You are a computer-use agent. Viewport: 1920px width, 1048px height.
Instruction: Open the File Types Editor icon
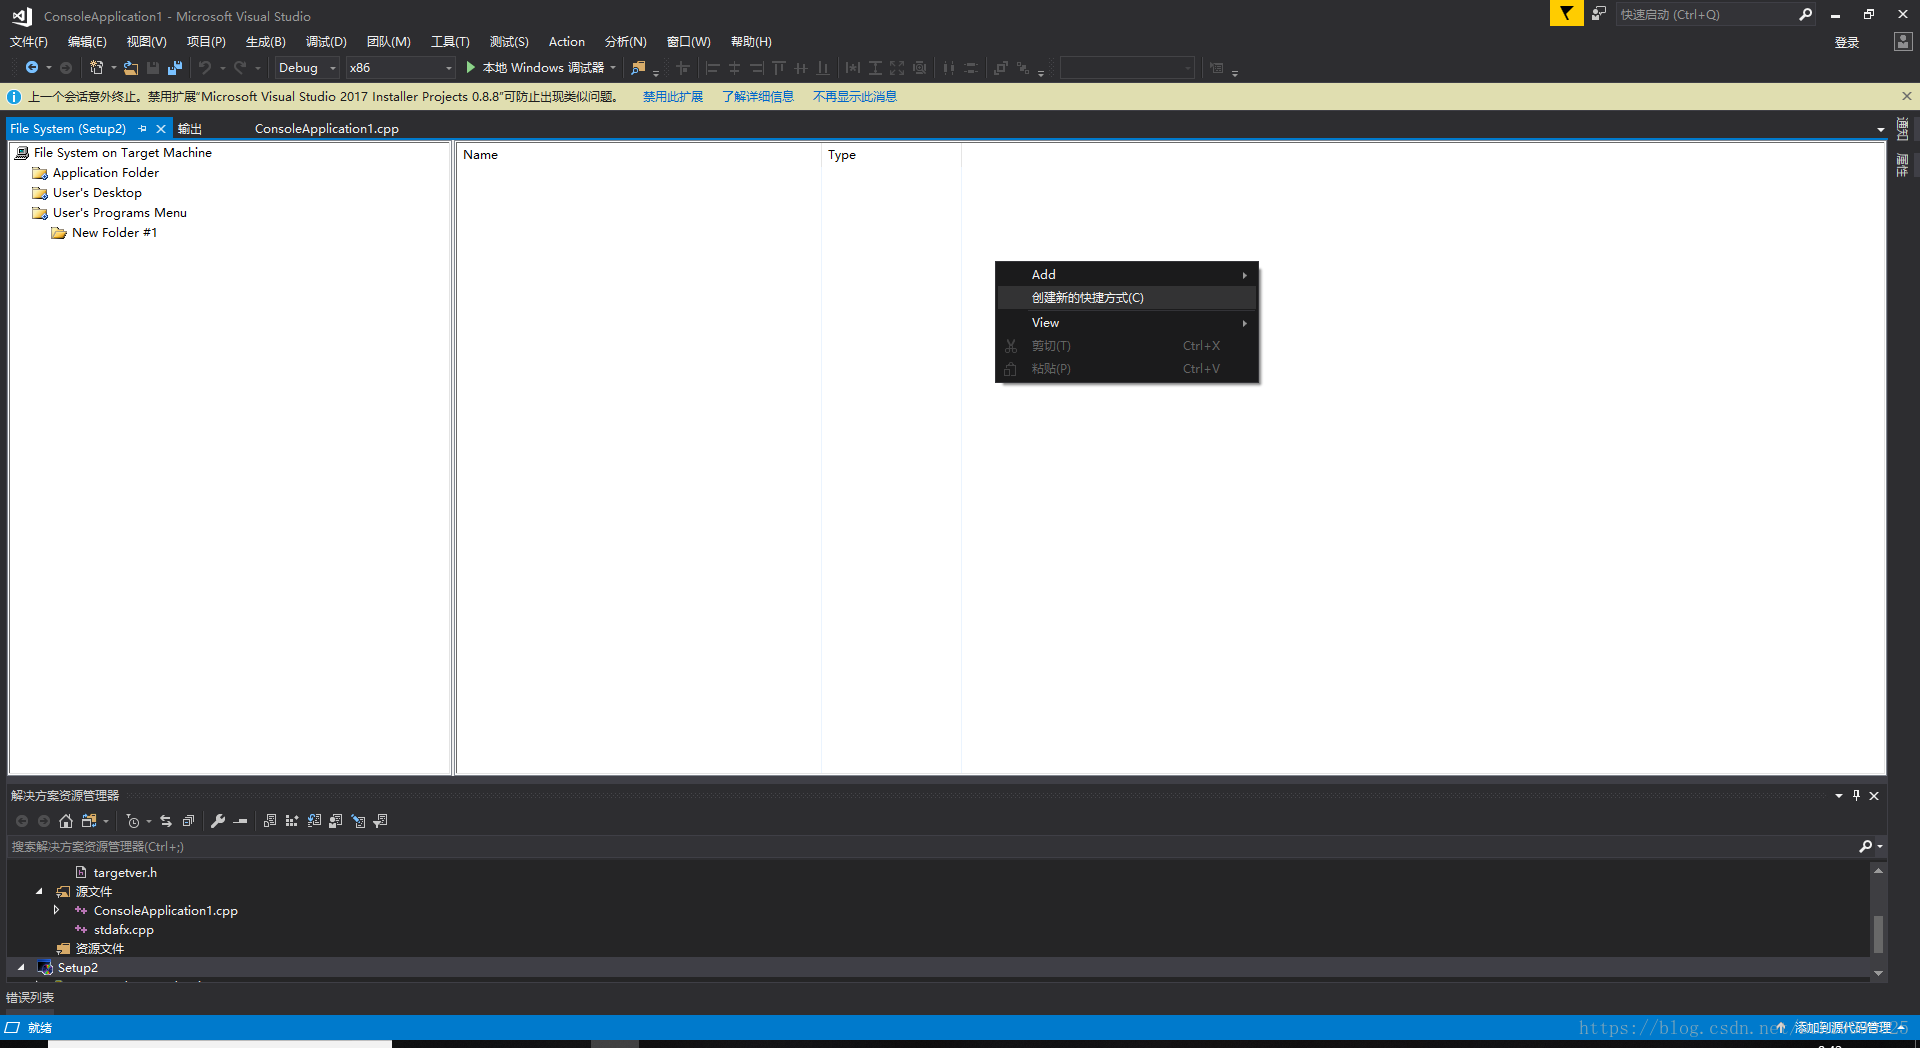coord(314,821)
